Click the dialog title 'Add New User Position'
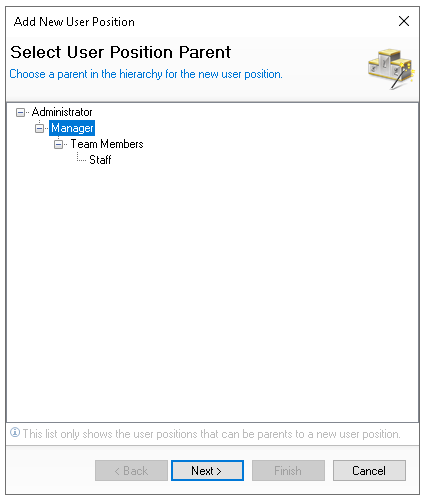The image size is (421, 497). click(x=74, y=22)
